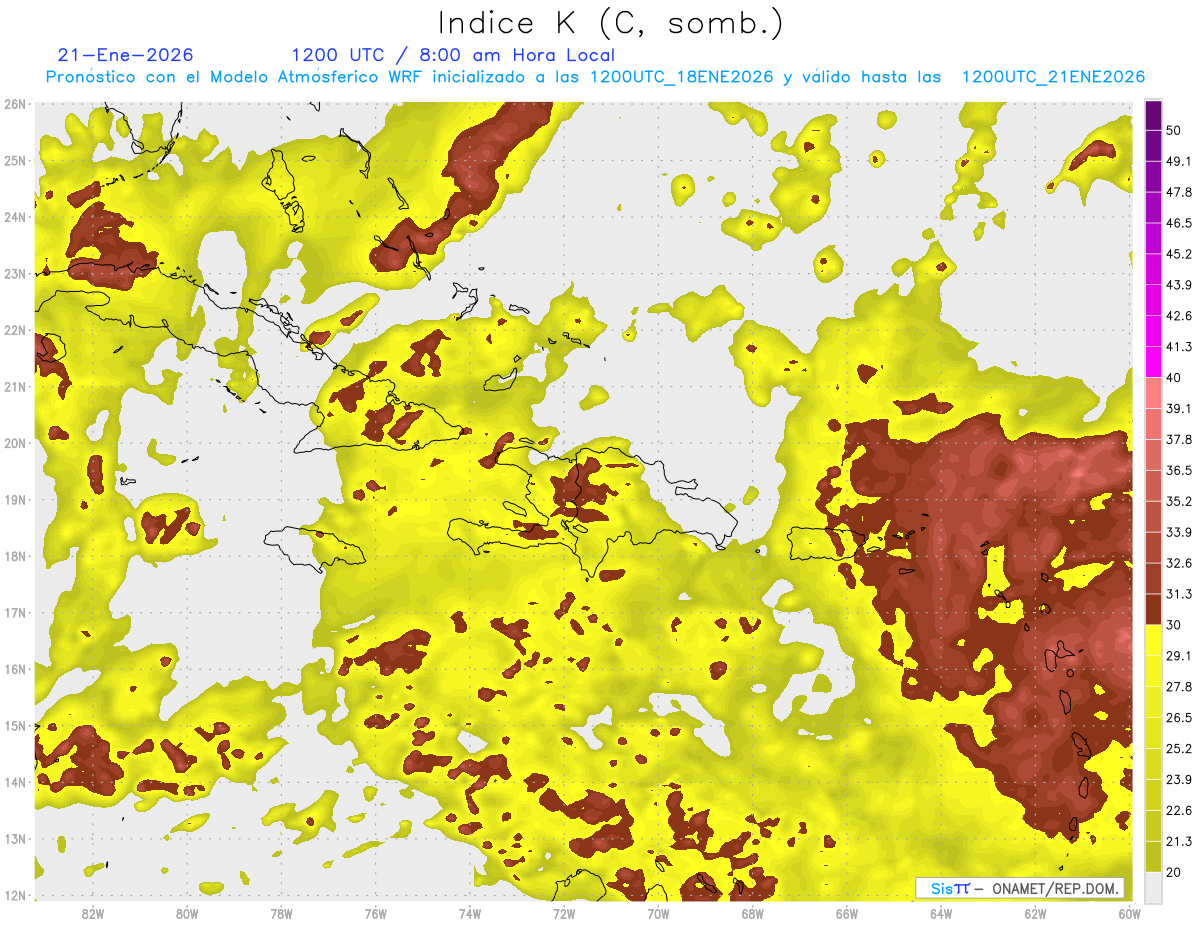Viewport: 1200px width, 927px height.
Task: Click the title "Indice K (C, somb.)"
Action: (610, 23)
